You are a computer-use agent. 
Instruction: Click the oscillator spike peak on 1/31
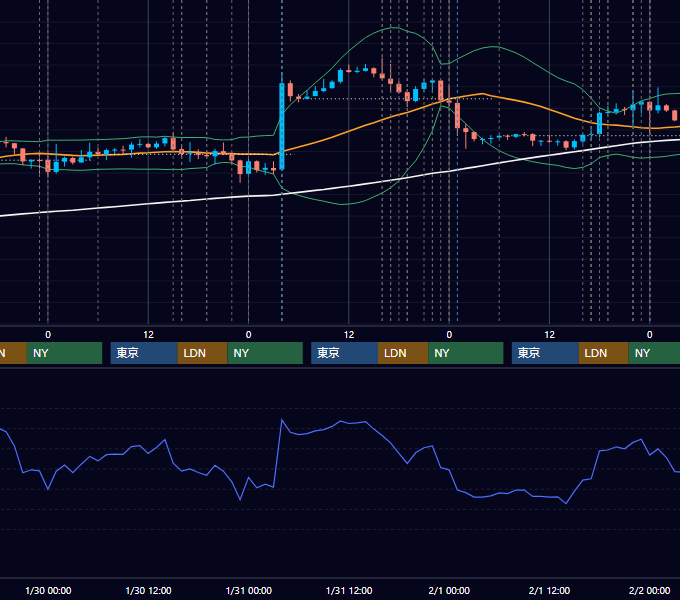pyautogui.click(x=282, y=420)
